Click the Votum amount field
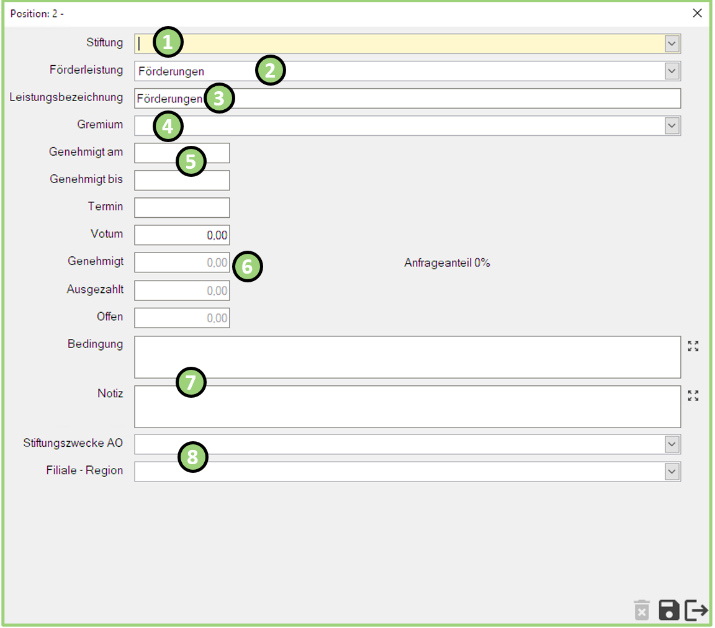The height and width of the screenshot is (628, 715). [x=182, y=235]
